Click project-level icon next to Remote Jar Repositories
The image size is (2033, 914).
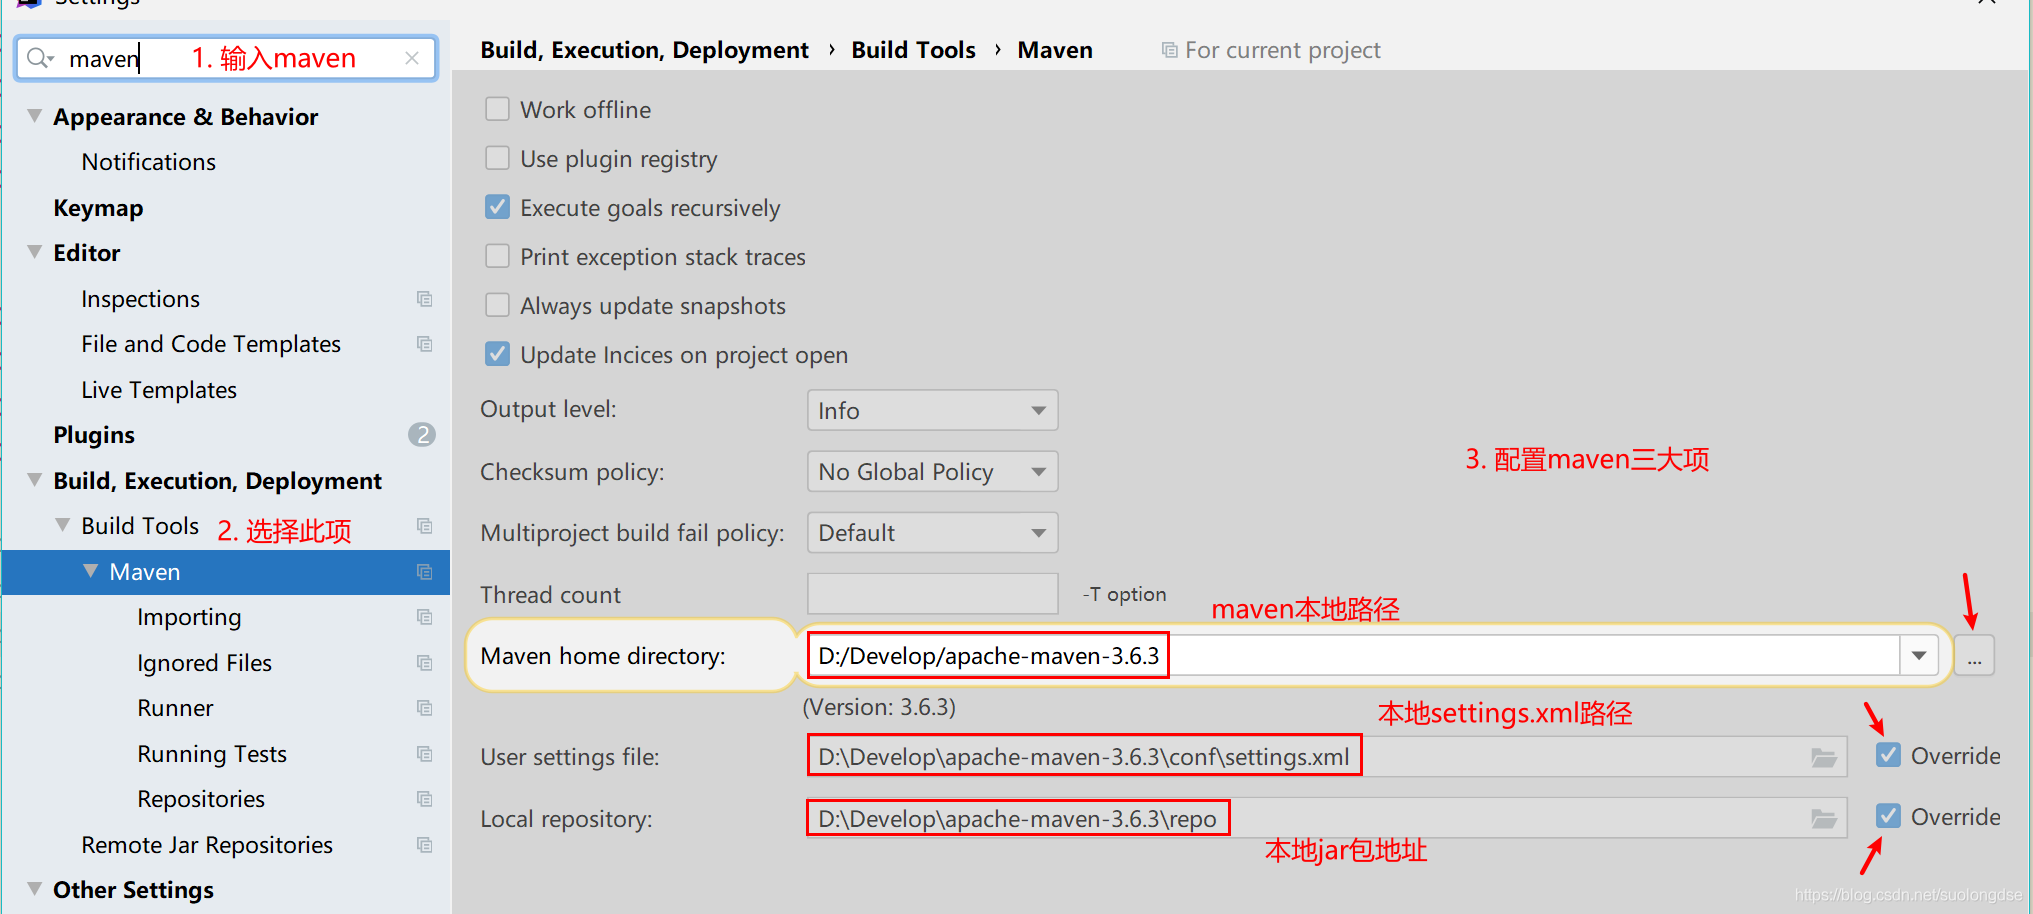pos(424,845)
